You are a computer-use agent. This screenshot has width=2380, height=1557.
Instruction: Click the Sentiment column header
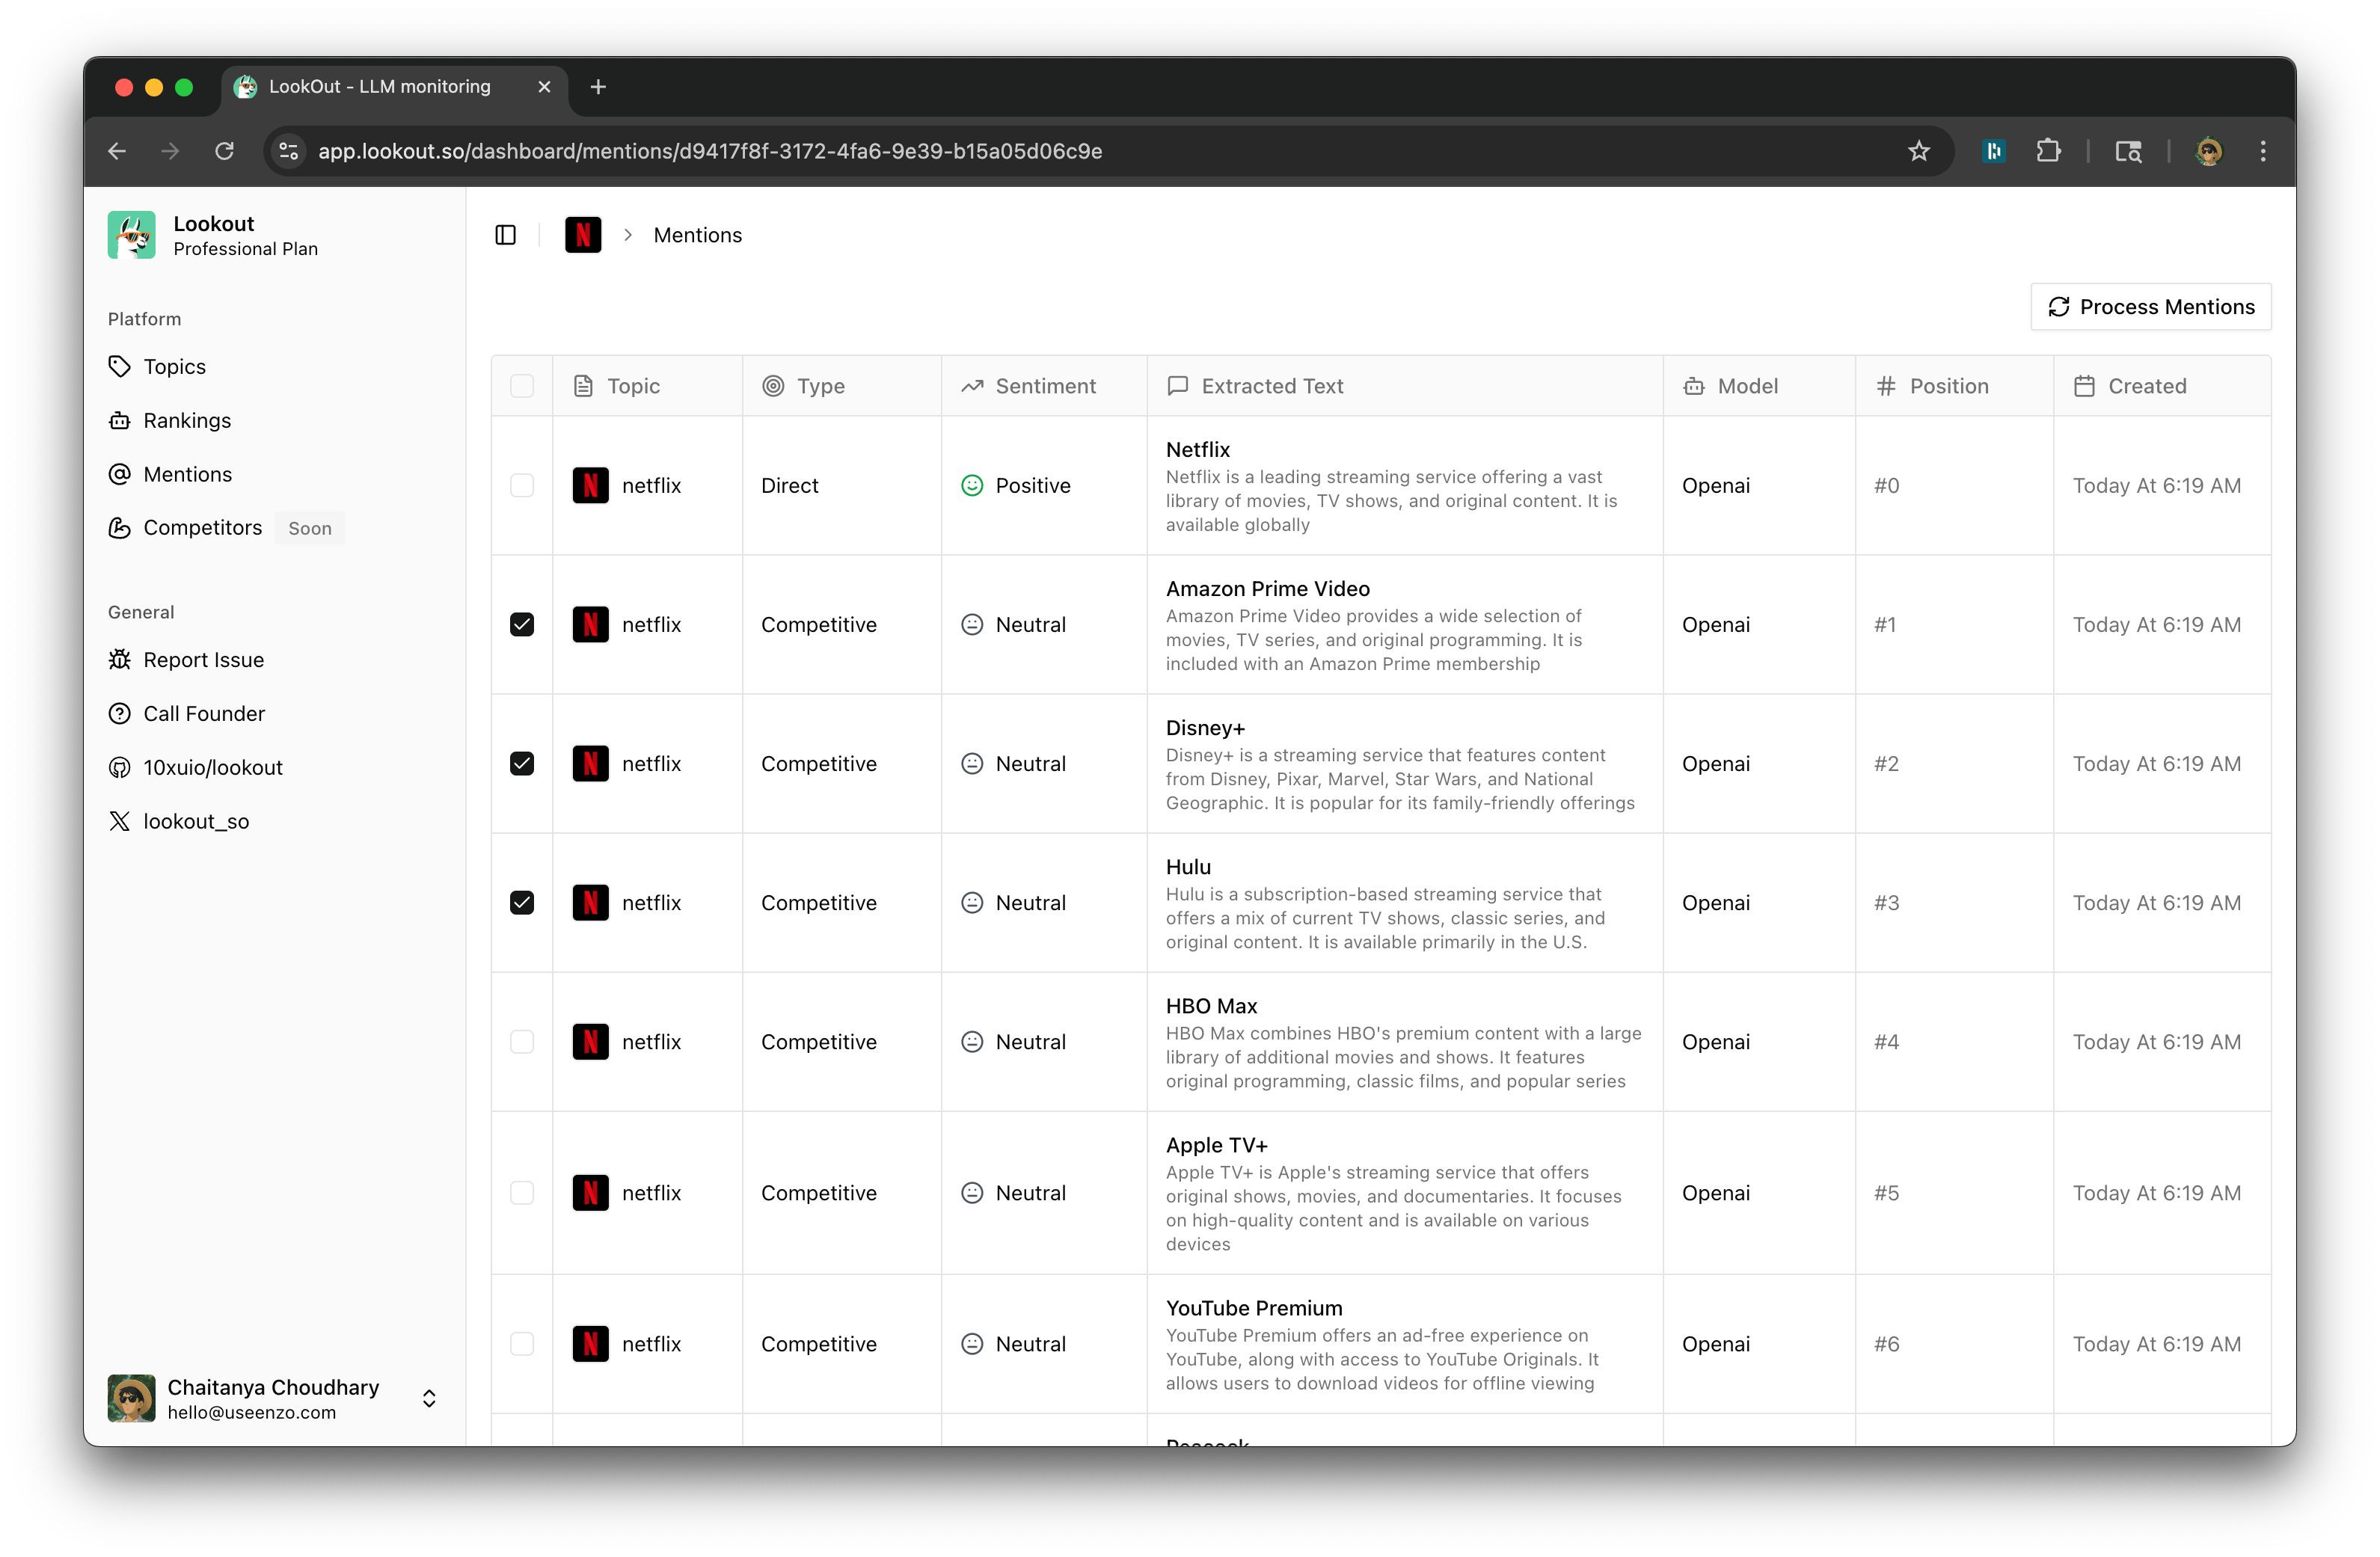(1044, 386)
